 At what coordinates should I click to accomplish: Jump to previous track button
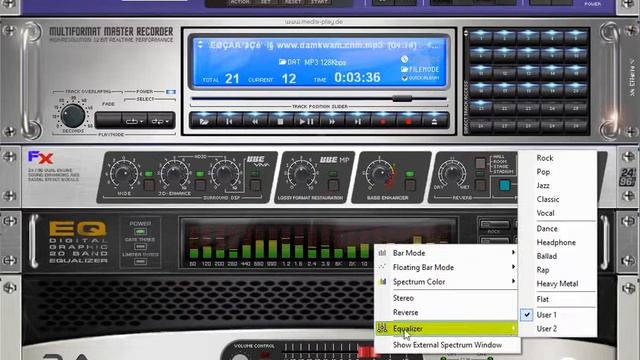tap(229, 121)
